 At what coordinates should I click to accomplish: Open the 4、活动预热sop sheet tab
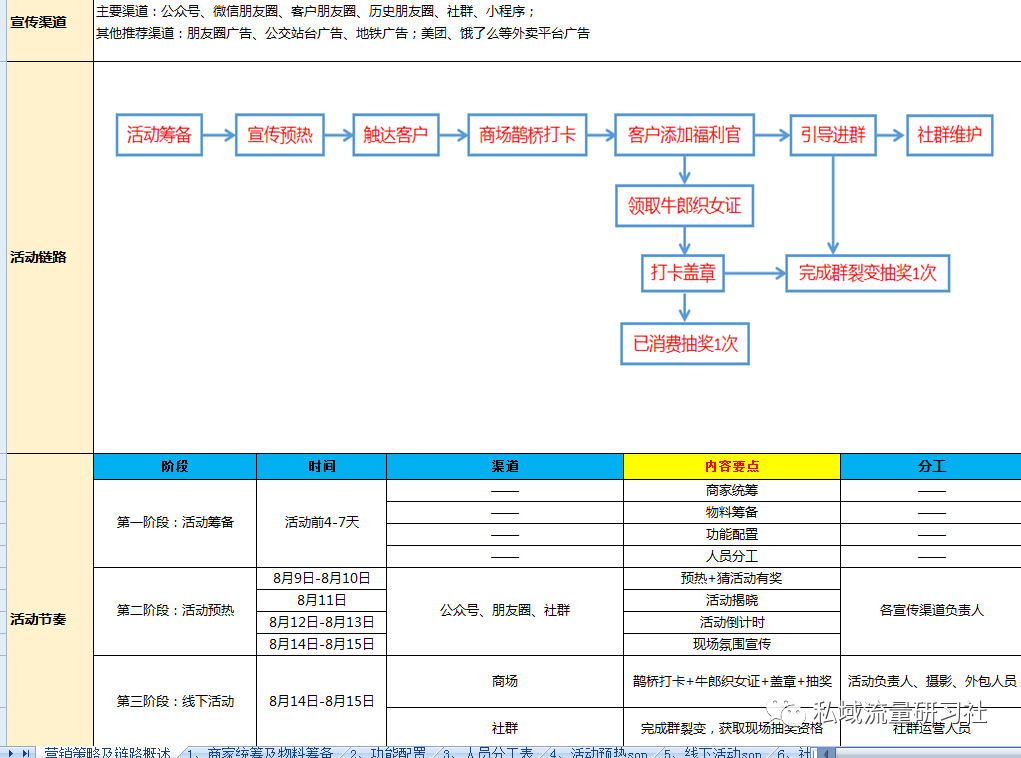(599, 753)
